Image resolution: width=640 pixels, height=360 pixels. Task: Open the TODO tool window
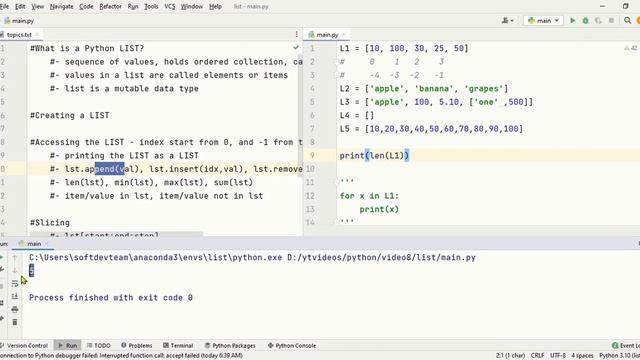pyautogui.click(x=99, y=345)
